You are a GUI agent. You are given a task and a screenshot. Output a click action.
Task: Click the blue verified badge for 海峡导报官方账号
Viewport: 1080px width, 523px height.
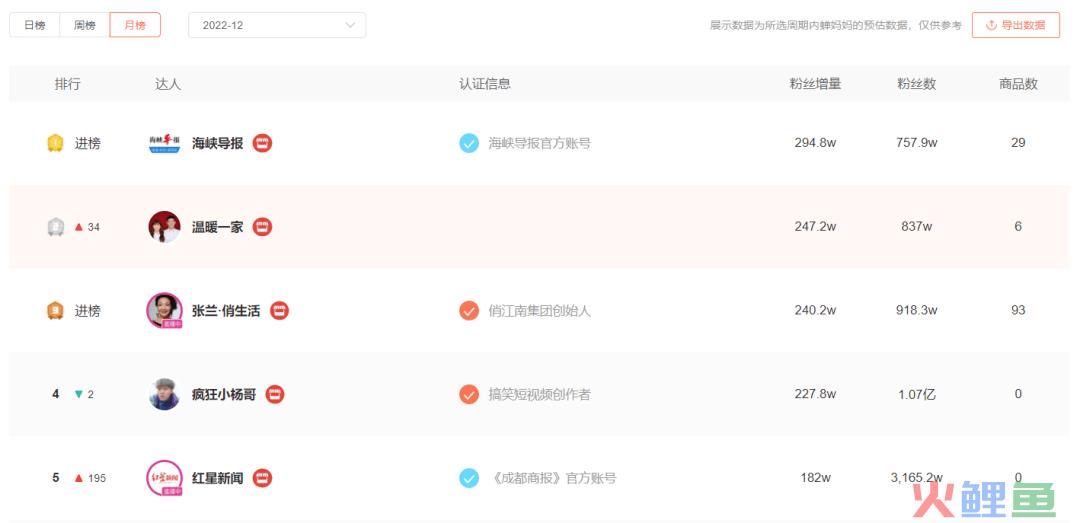pyautogui.click(x=469, y=143)
